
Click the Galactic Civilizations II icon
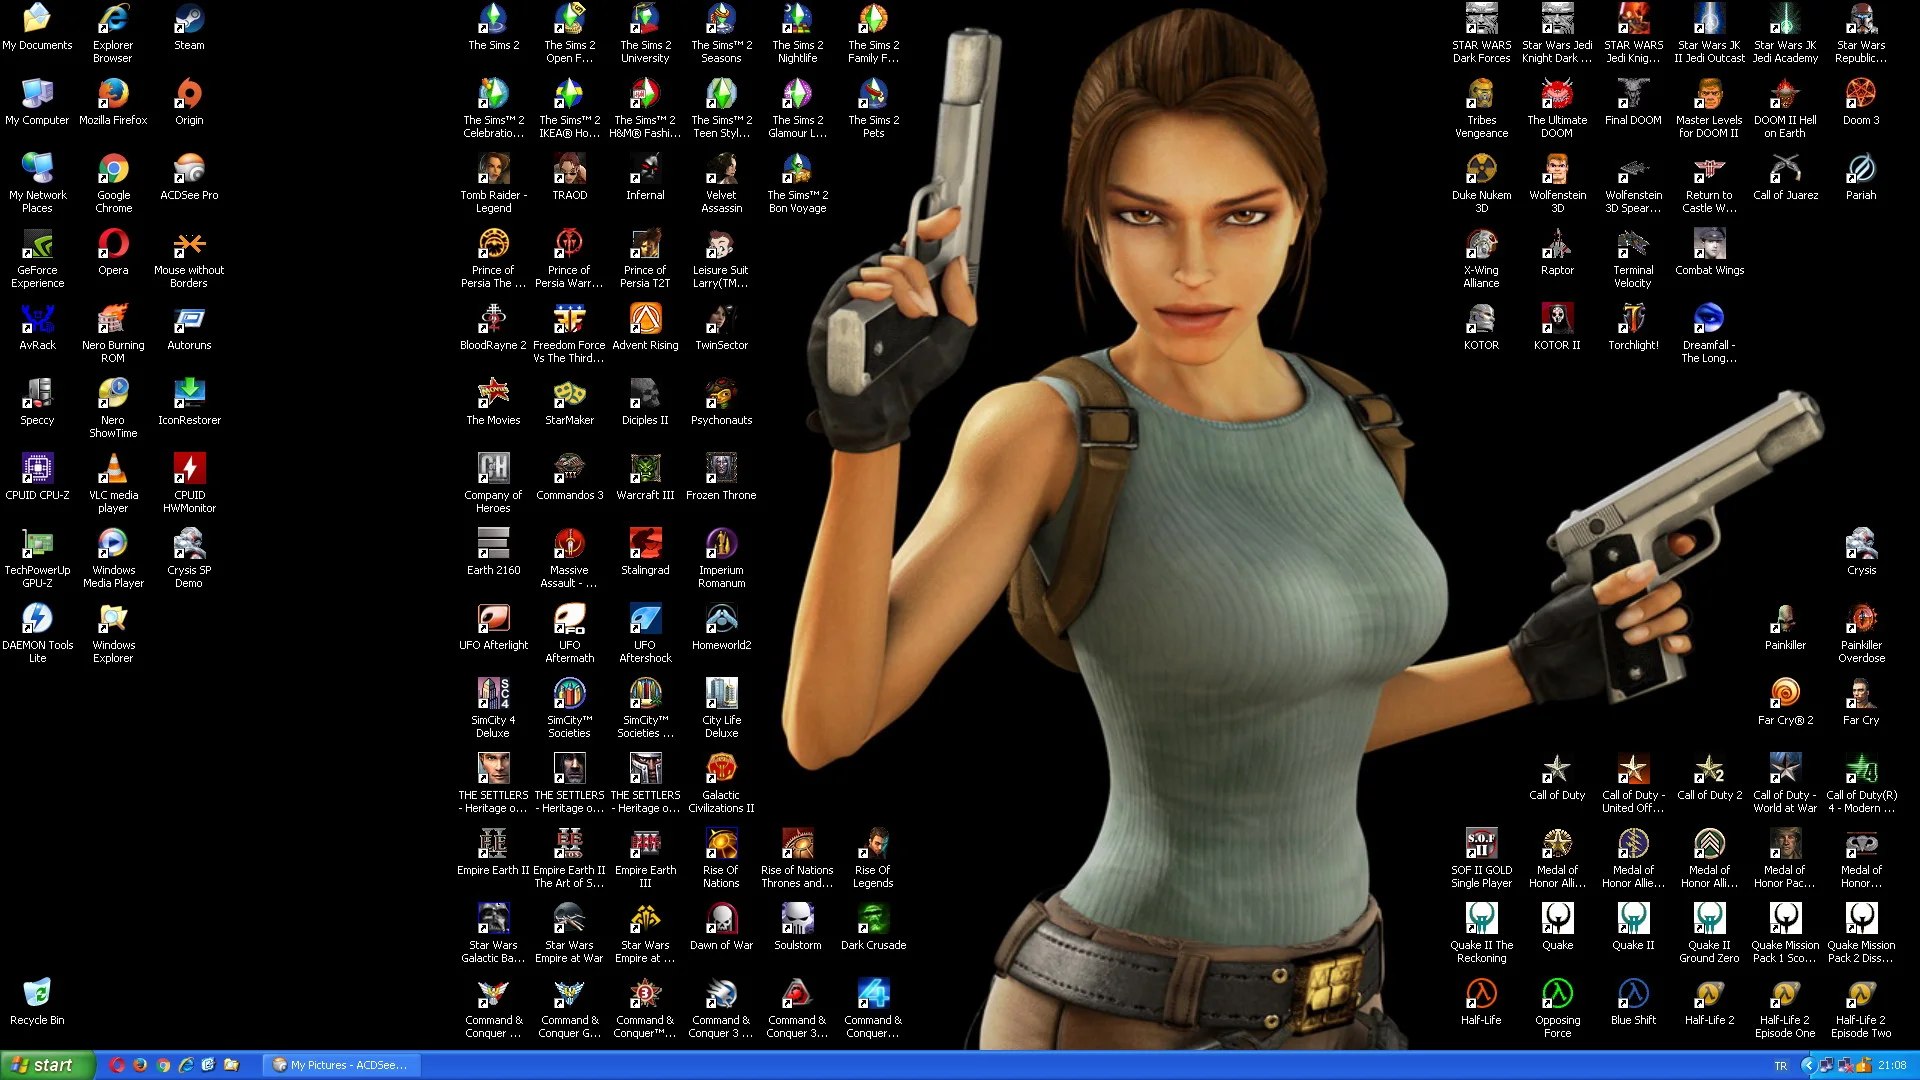721,784
